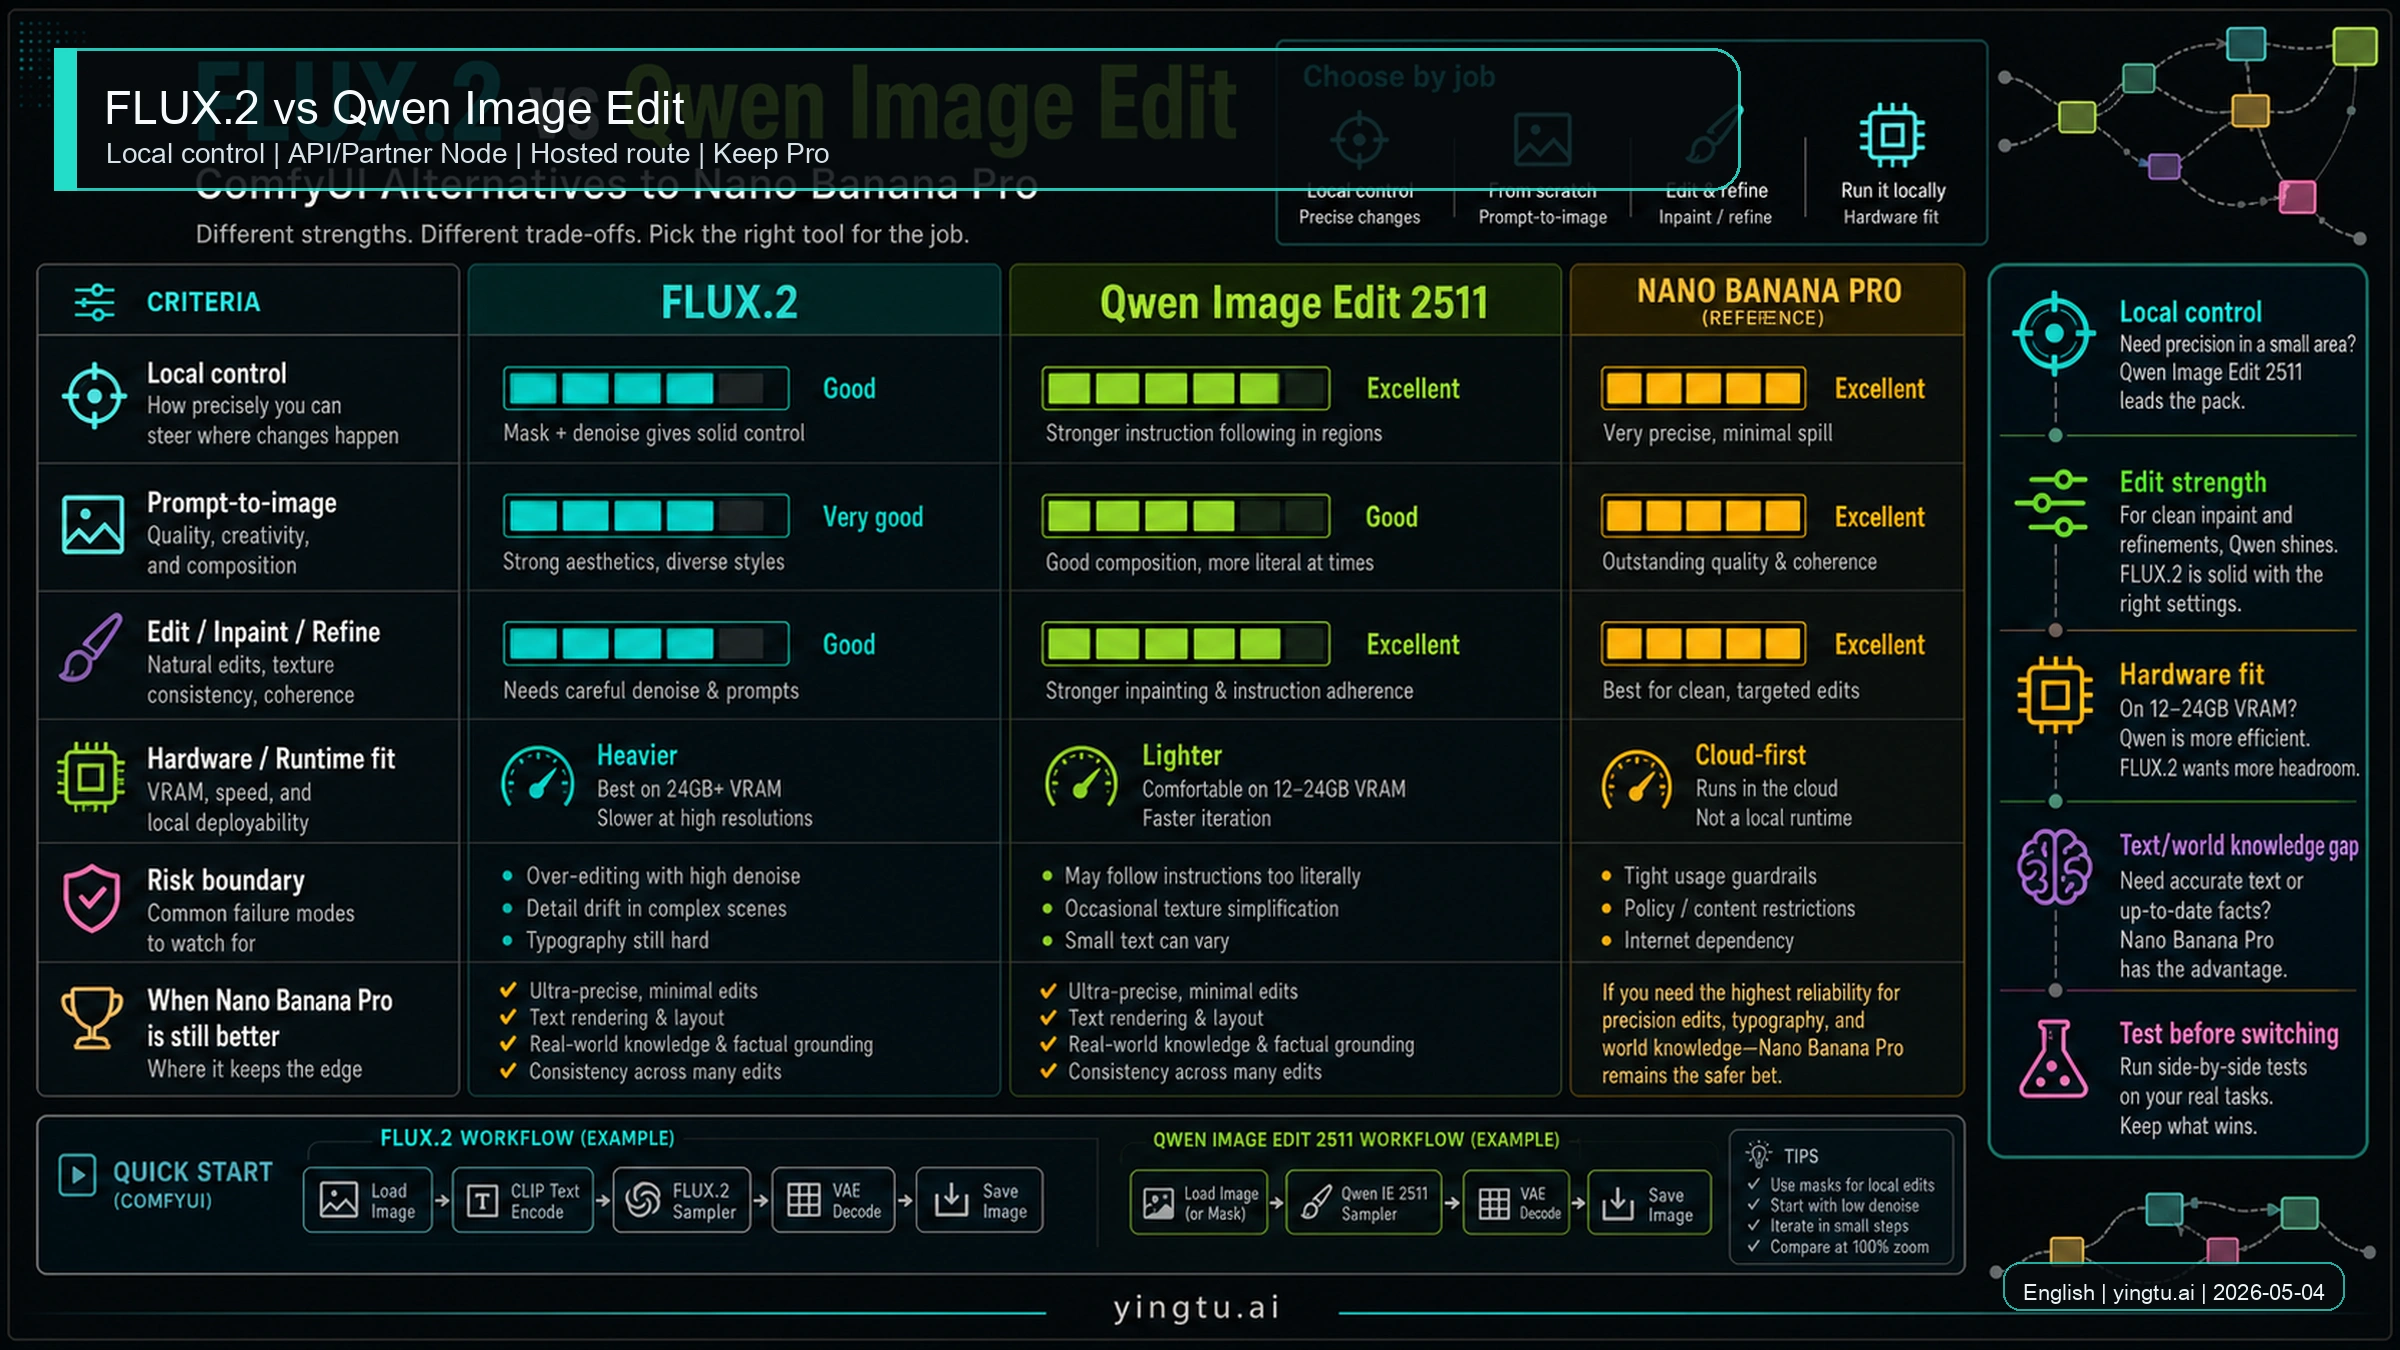The image size is (2400, 1350).
Task: Click "Typography still hard" text
Action: (x=617, y=940)
